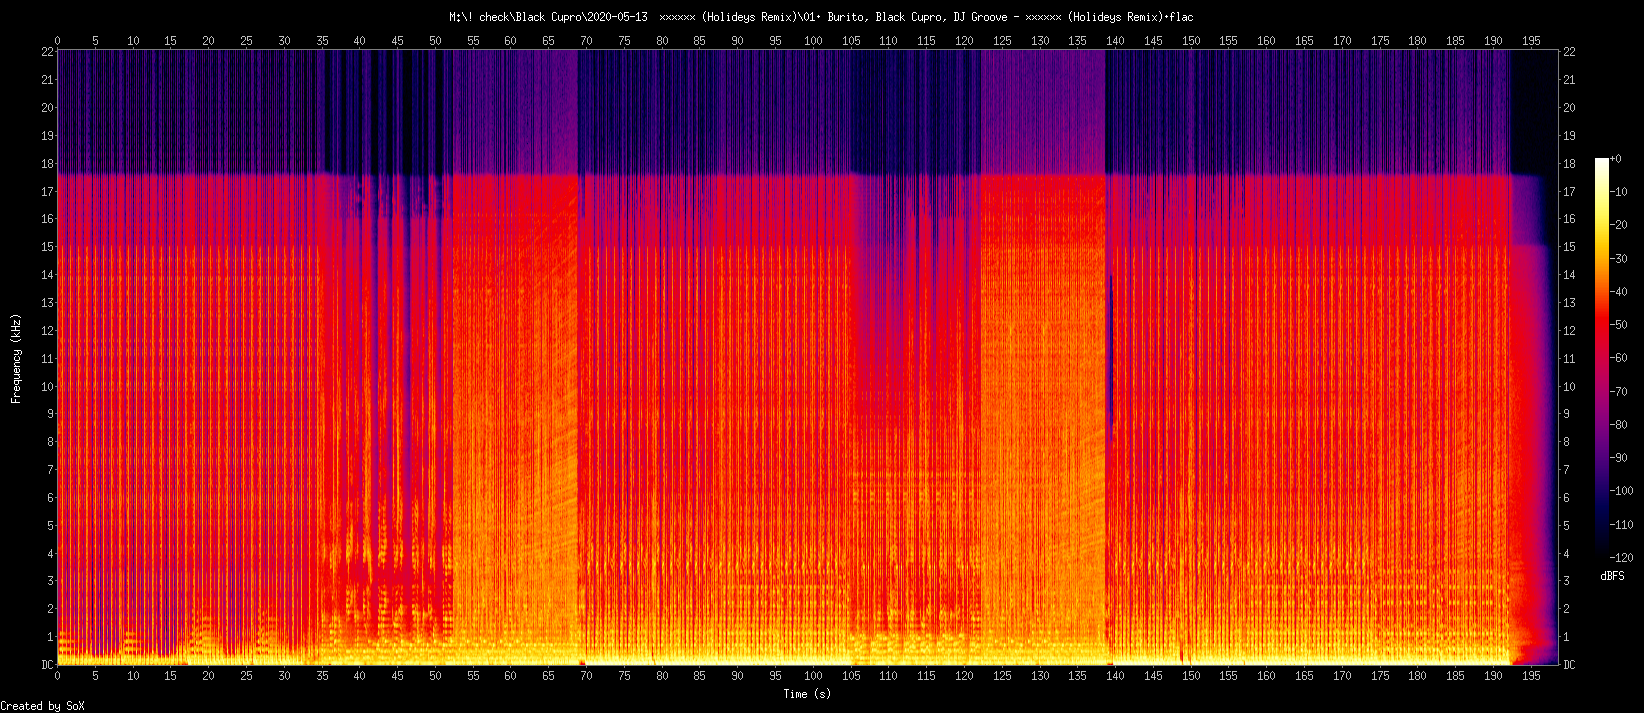Click the "-60" value on dBFS scale
The width and height of the screenshot is (1644, 713).
[1619, 358]
